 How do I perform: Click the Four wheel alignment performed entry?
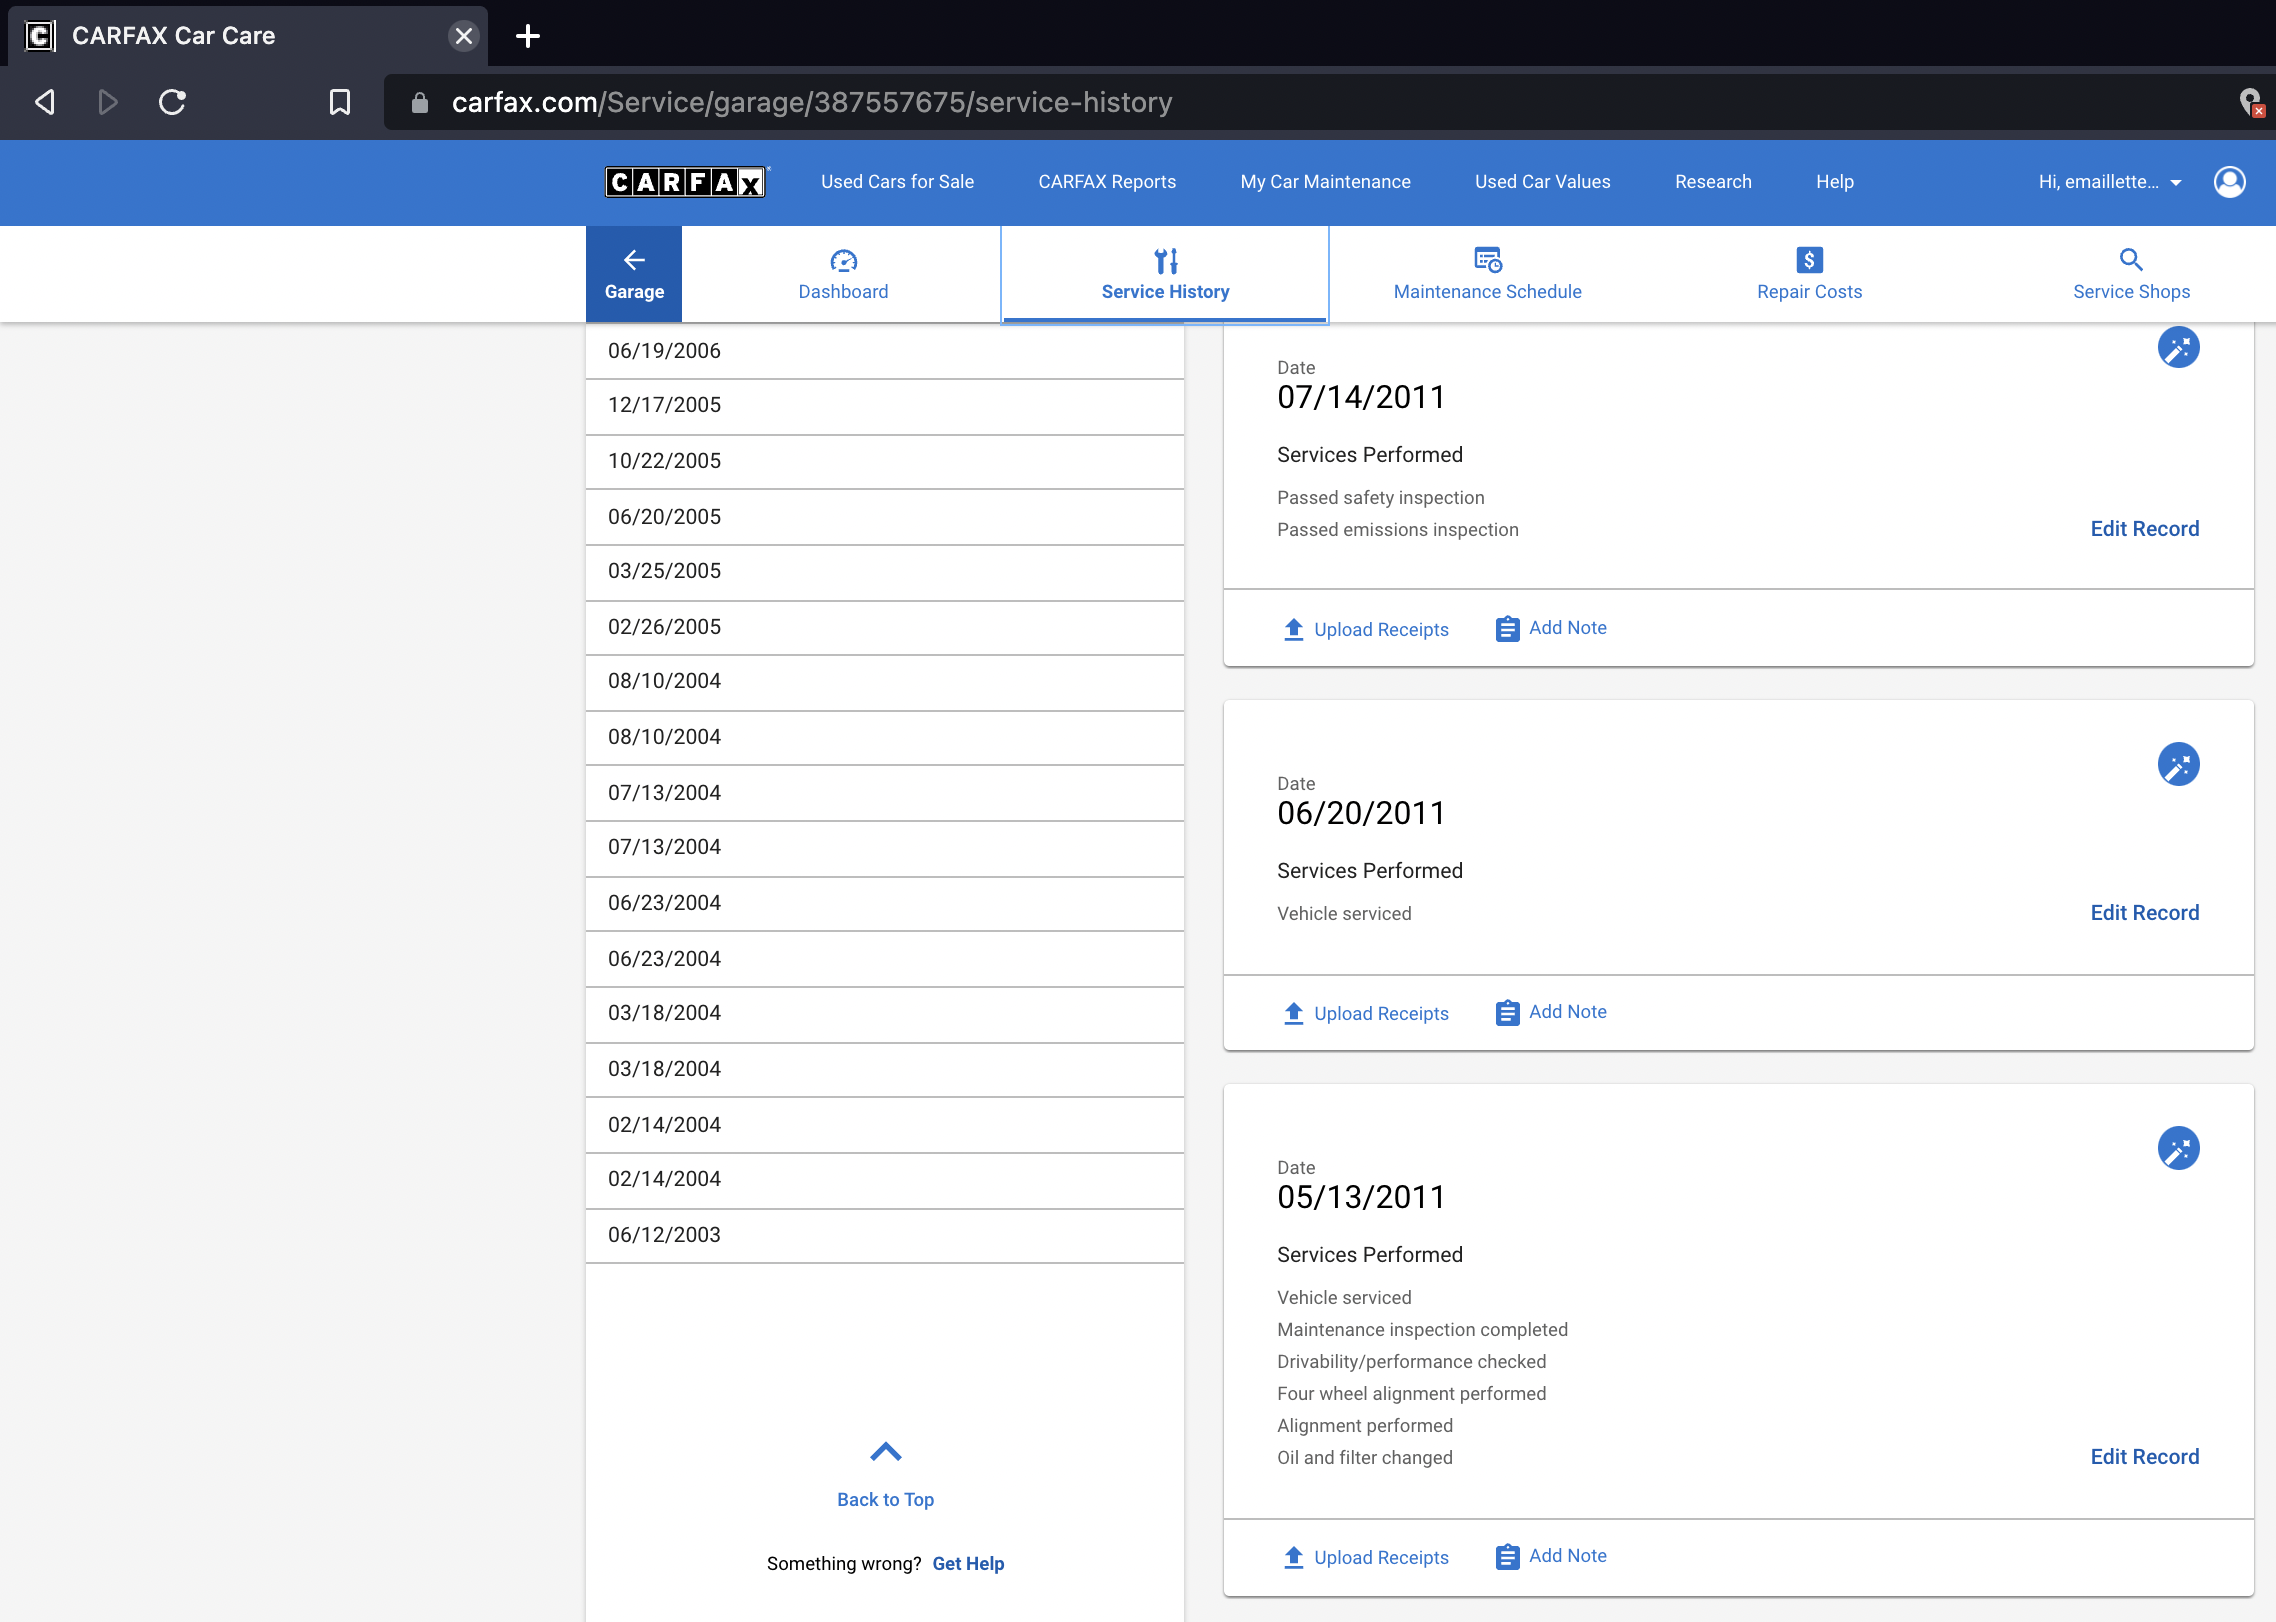click(x=1411, y=1394)
